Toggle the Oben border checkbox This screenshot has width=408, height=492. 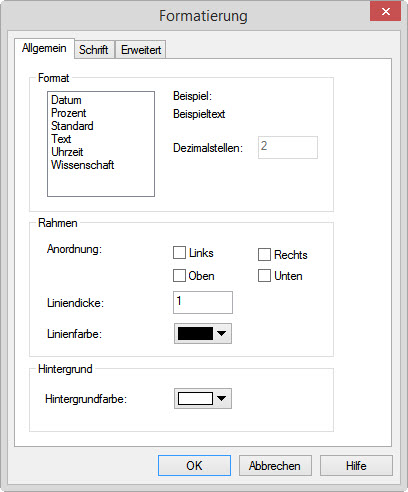point(179,276)
